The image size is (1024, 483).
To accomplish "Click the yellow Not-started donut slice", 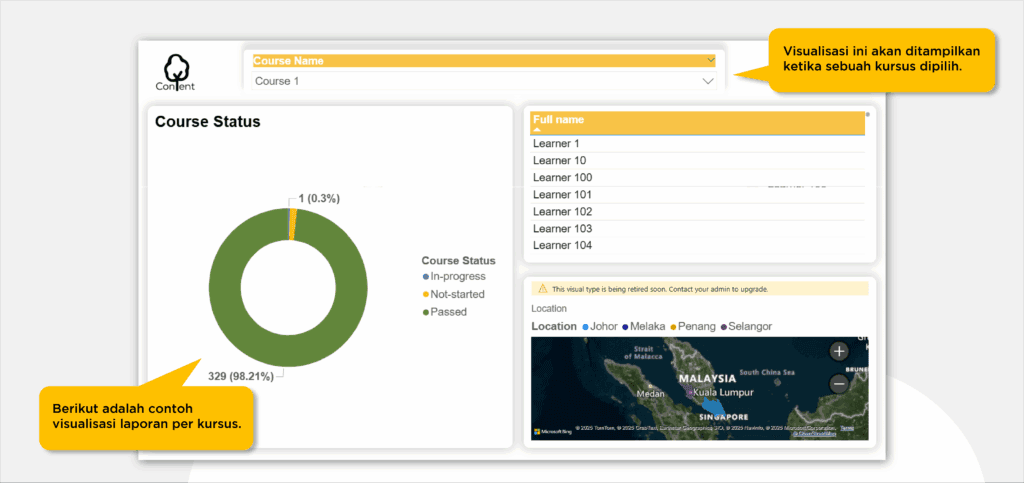I will [293, 224].
